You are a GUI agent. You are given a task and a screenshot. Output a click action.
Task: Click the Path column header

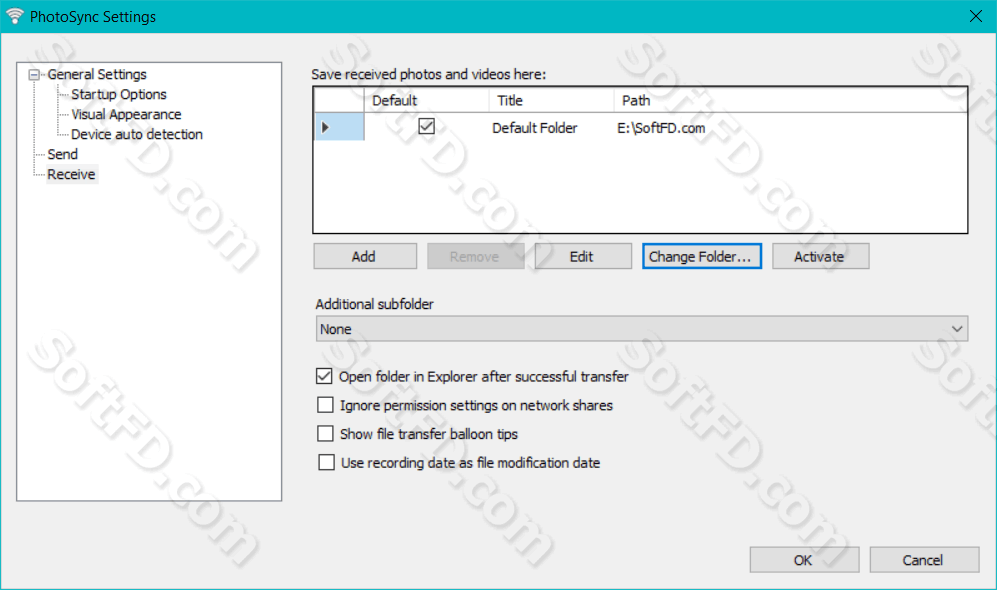pos(790,100)
